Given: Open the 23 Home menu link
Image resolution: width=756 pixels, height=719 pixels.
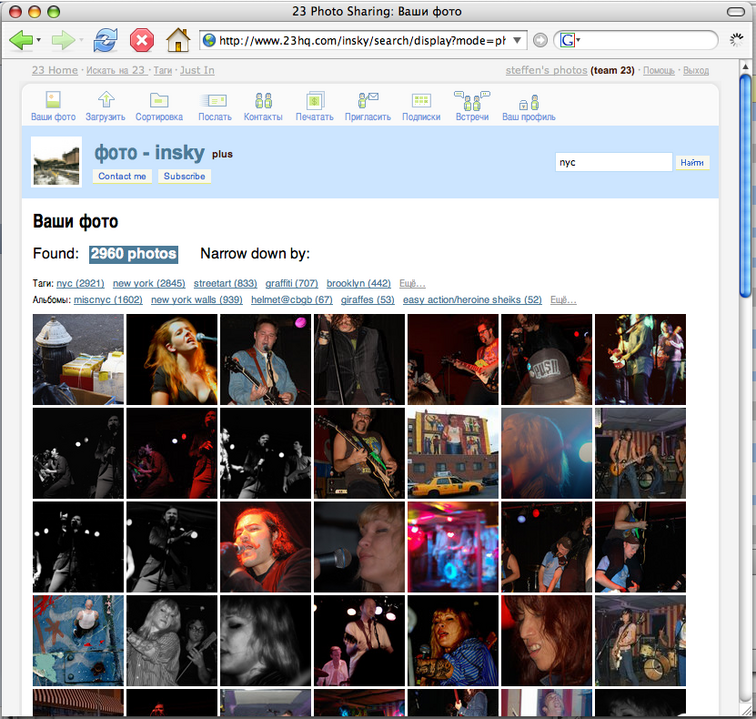Looking at the screenshot, I should pyautogui.click(x=54, y=70).
